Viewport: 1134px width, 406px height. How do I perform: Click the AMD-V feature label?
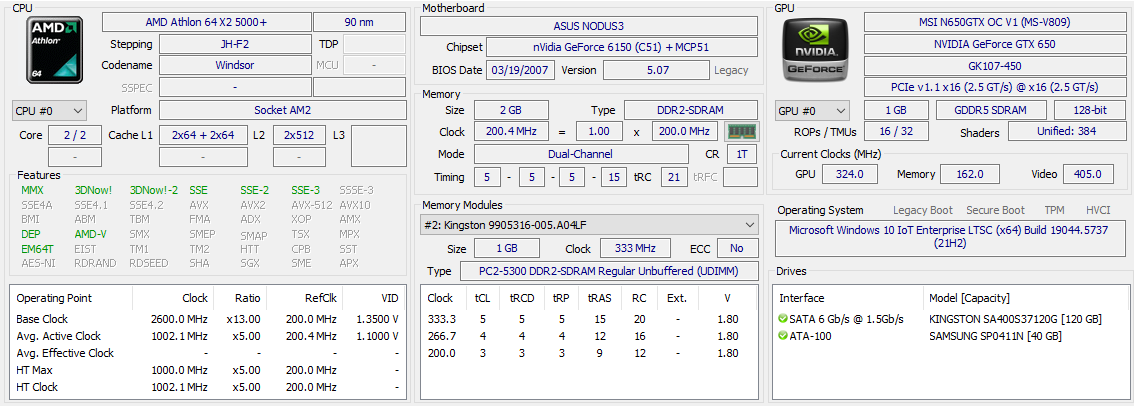(90, 234)
